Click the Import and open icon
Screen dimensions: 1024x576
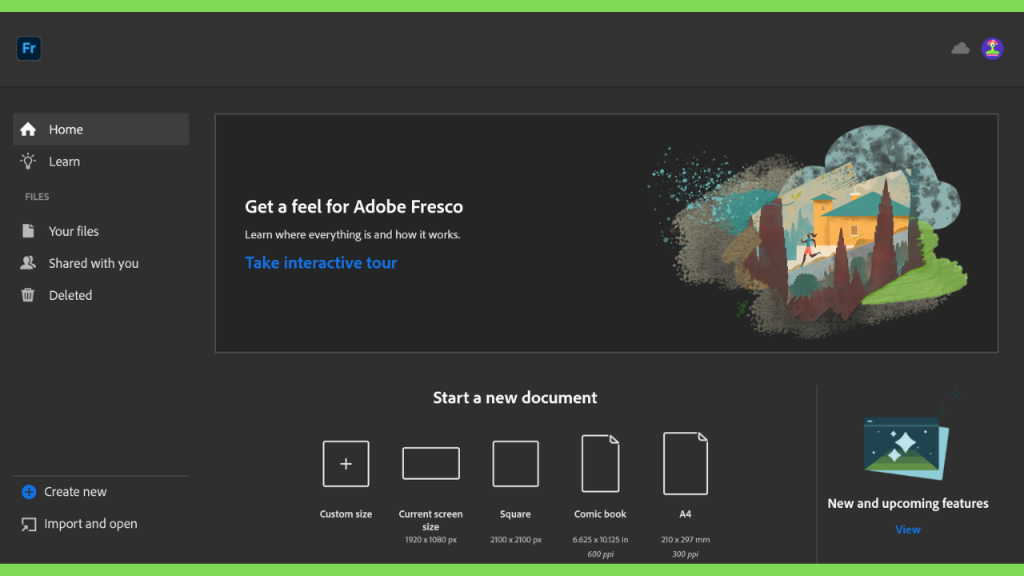tap(29, 524)
